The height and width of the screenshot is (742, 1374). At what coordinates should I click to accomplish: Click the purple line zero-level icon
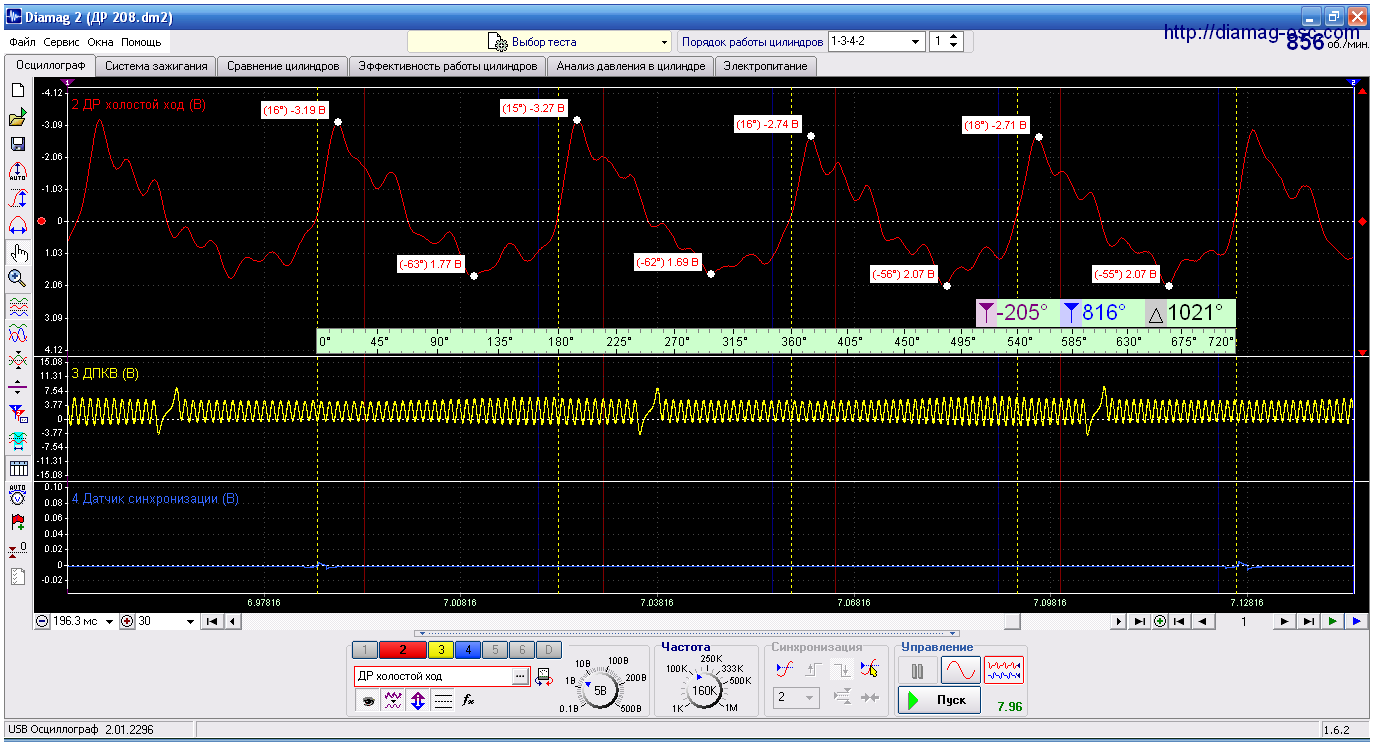(17, 386)
